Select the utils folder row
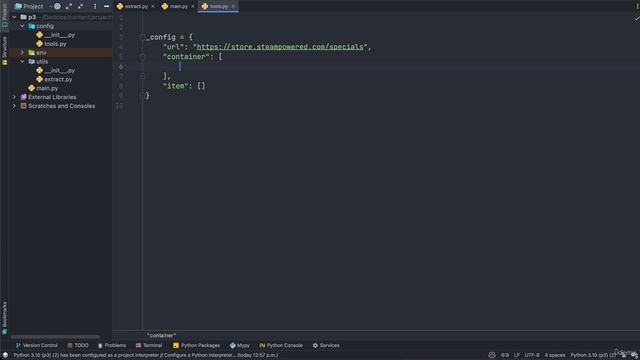This screenshot has width=640, height=360. point(60,62)
